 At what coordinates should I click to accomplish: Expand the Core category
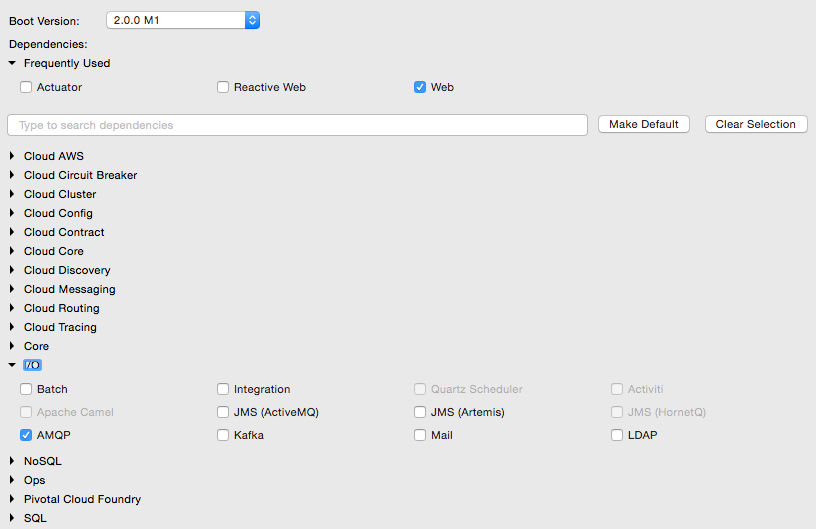[x=12, y=346]
